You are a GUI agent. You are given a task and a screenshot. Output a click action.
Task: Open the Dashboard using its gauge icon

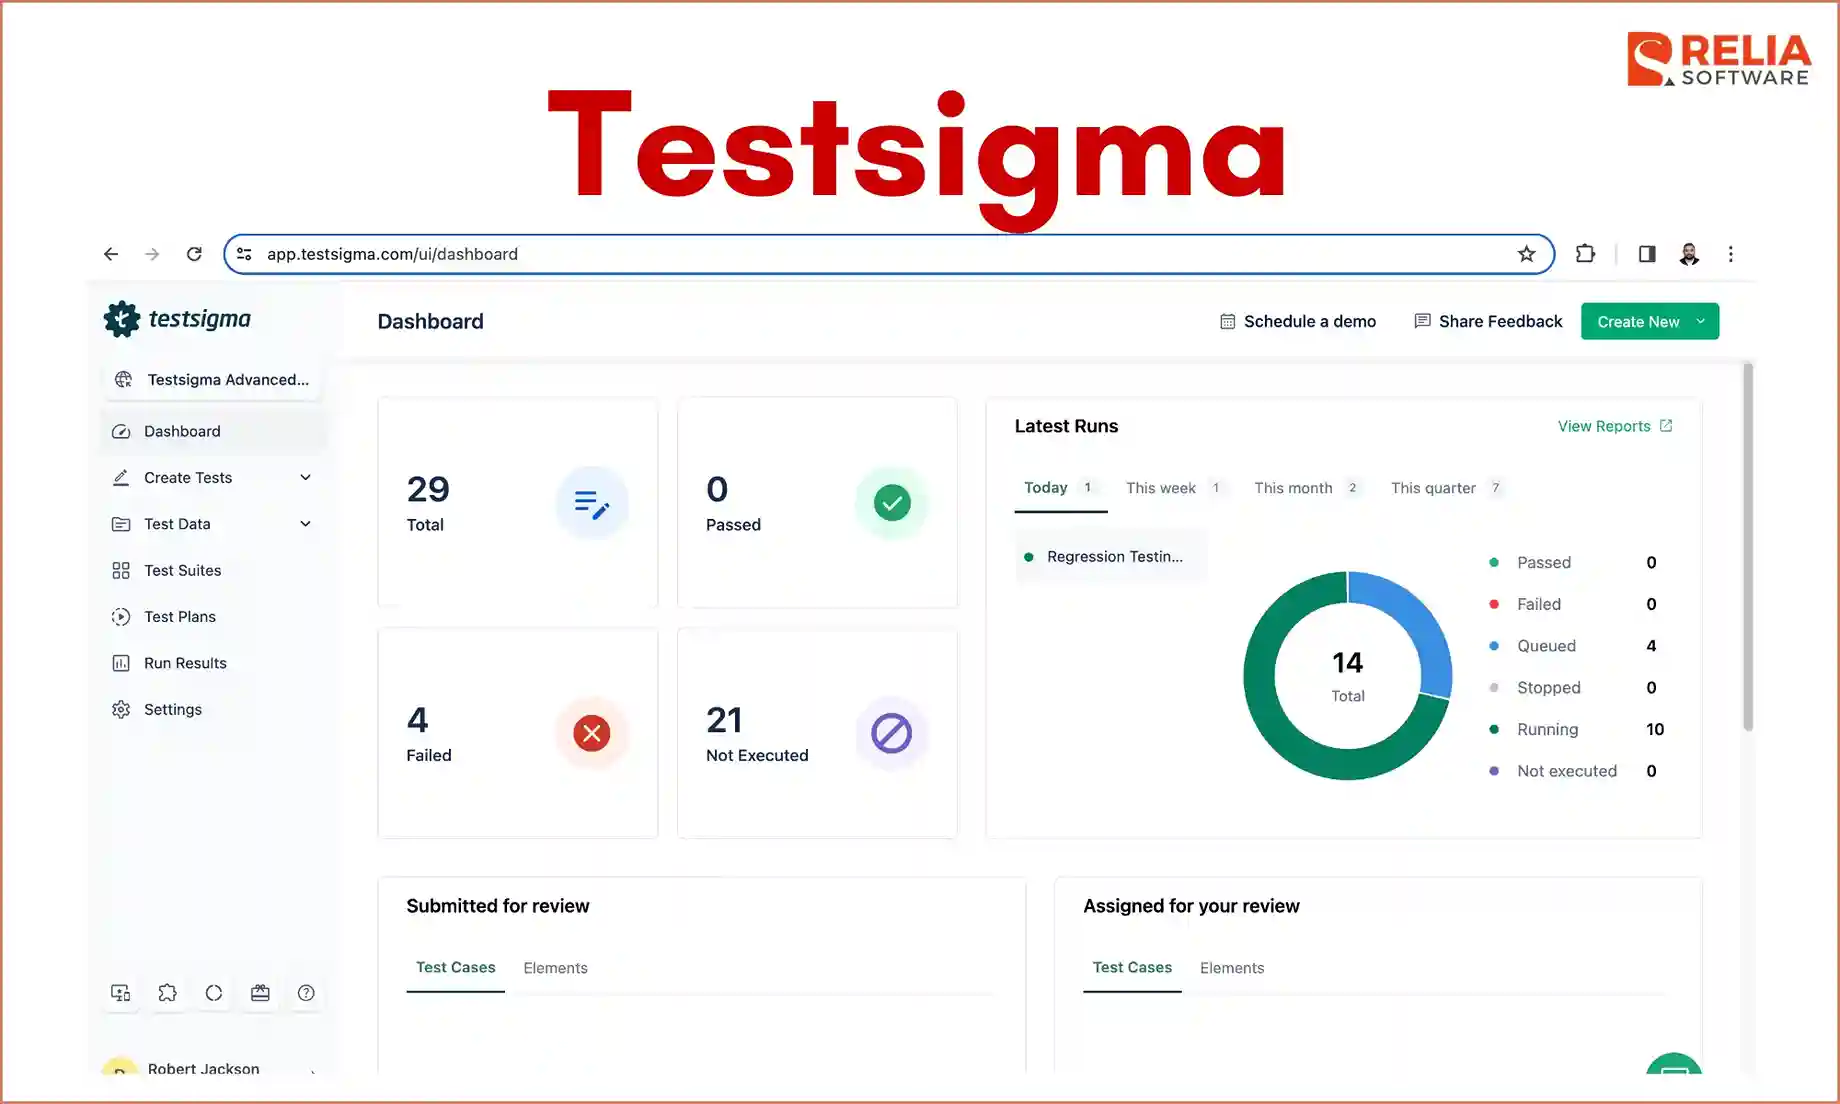121,431
